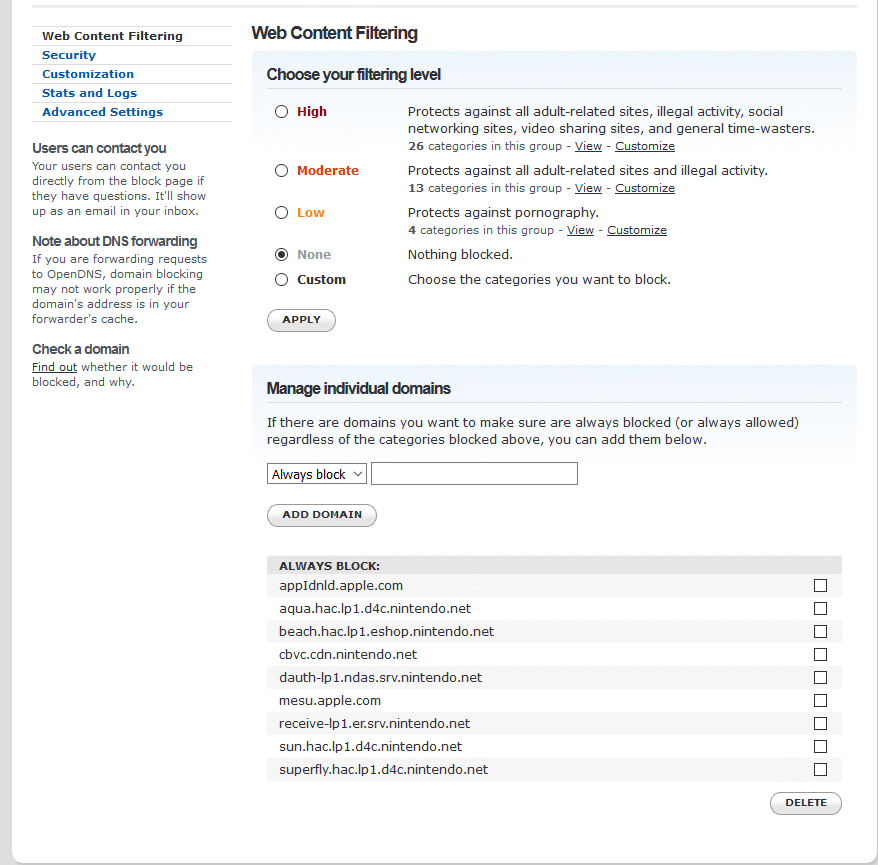
Task: Choose the Moderate filtering level
Action: pos(282,170)
